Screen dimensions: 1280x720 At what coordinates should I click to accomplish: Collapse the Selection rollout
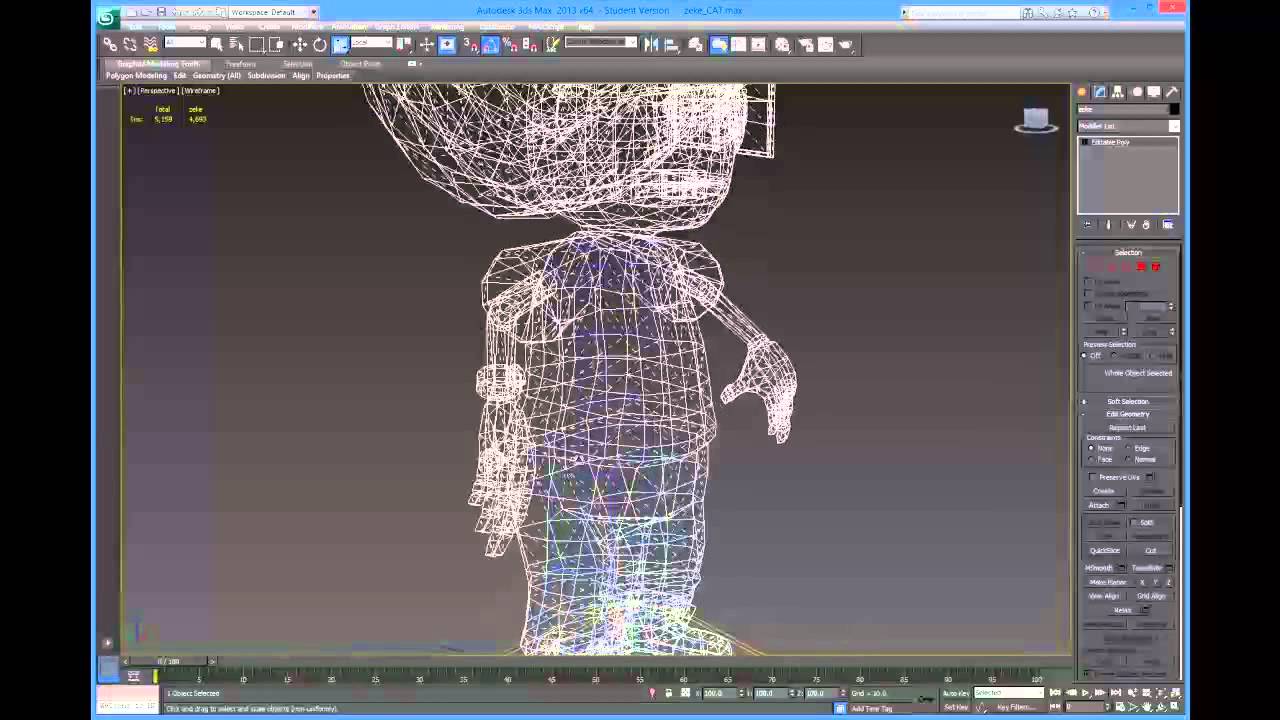pyautogui.click(x=1127, y=253)
